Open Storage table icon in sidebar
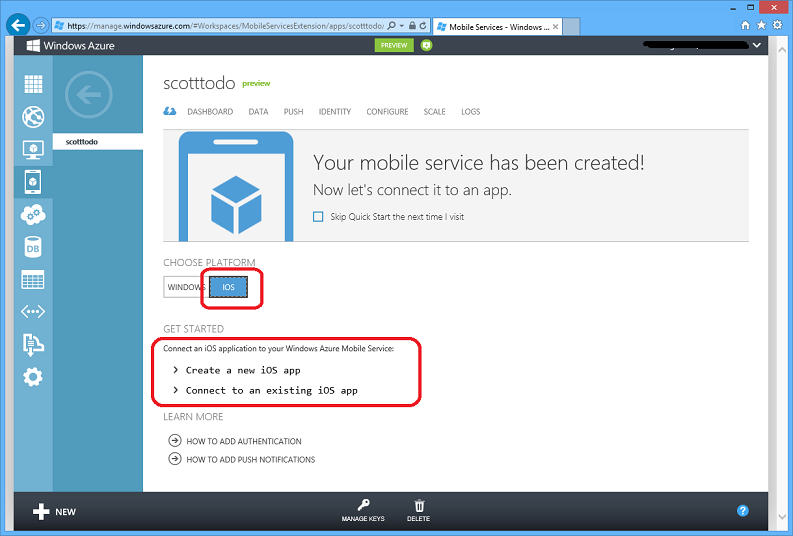 (33, 280)
